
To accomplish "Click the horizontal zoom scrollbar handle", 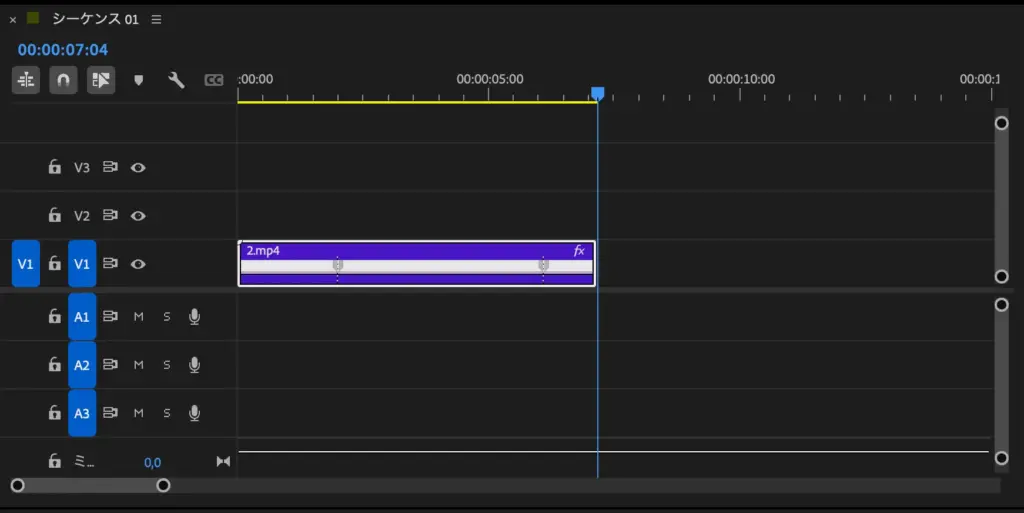I will (90, 485).
